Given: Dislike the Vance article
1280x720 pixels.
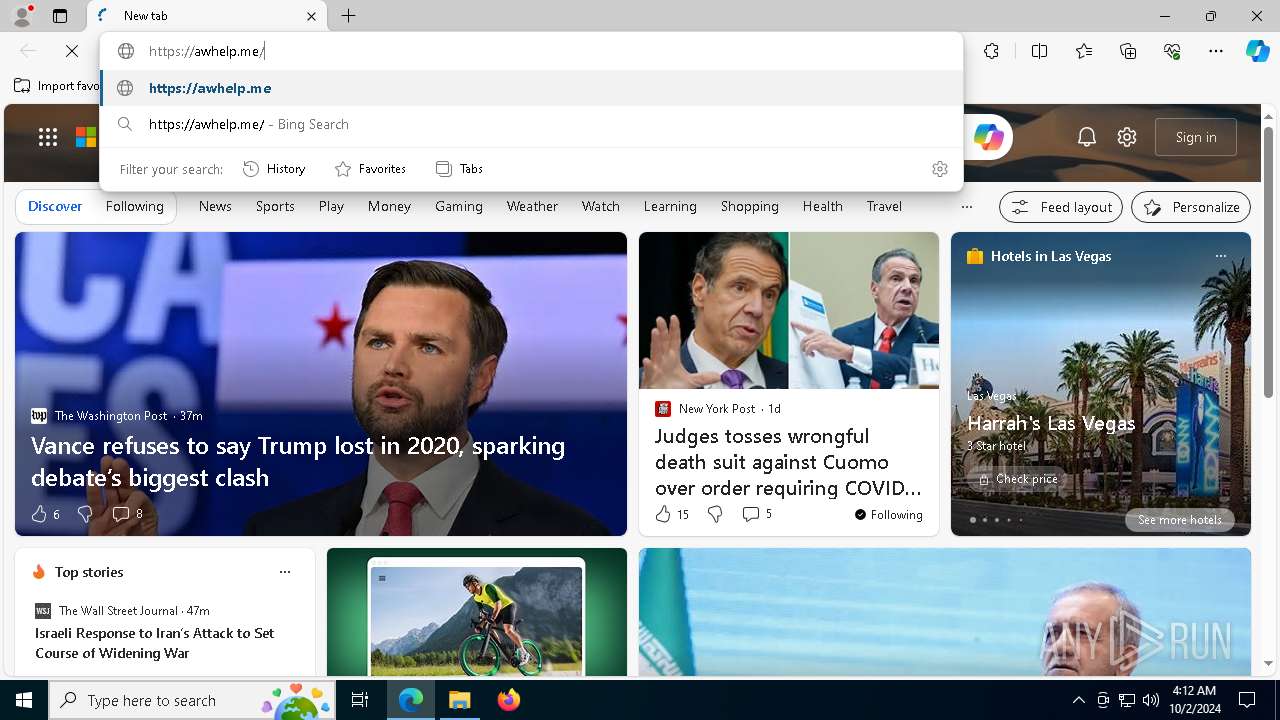Looking at the screenshot, I should (x=85, y=514).
